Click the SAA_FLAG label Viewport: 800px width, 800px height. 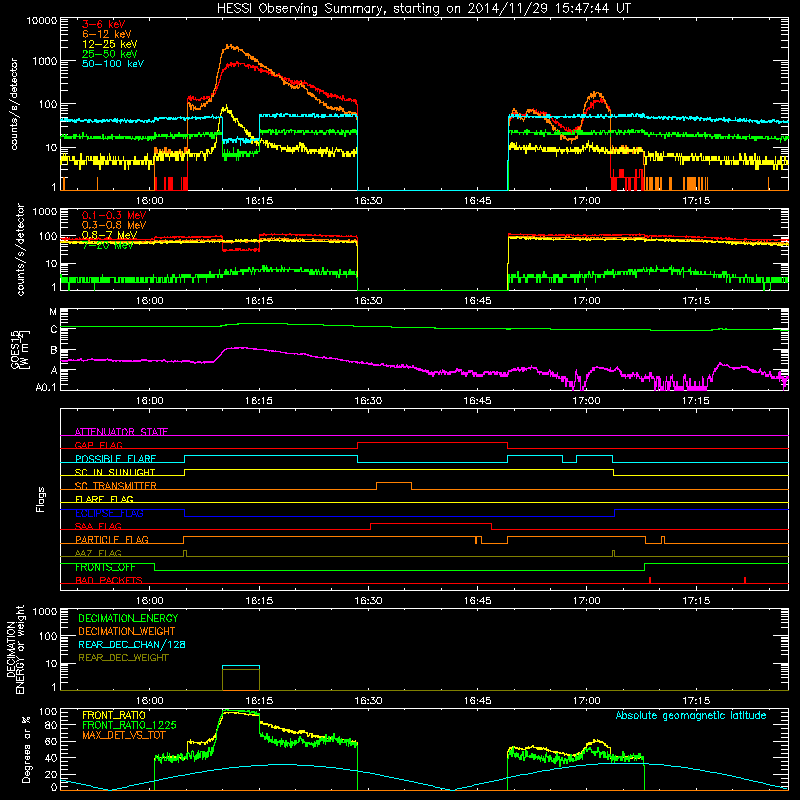[98, 526]
